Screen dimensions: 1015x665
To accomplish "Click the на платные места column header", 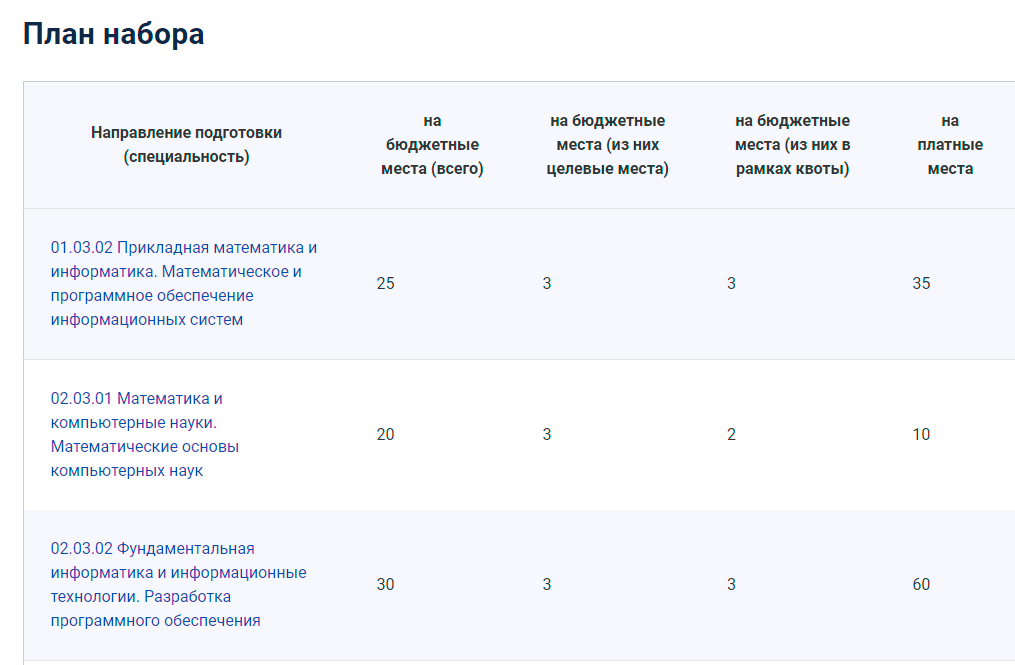I will pos(949,145).
